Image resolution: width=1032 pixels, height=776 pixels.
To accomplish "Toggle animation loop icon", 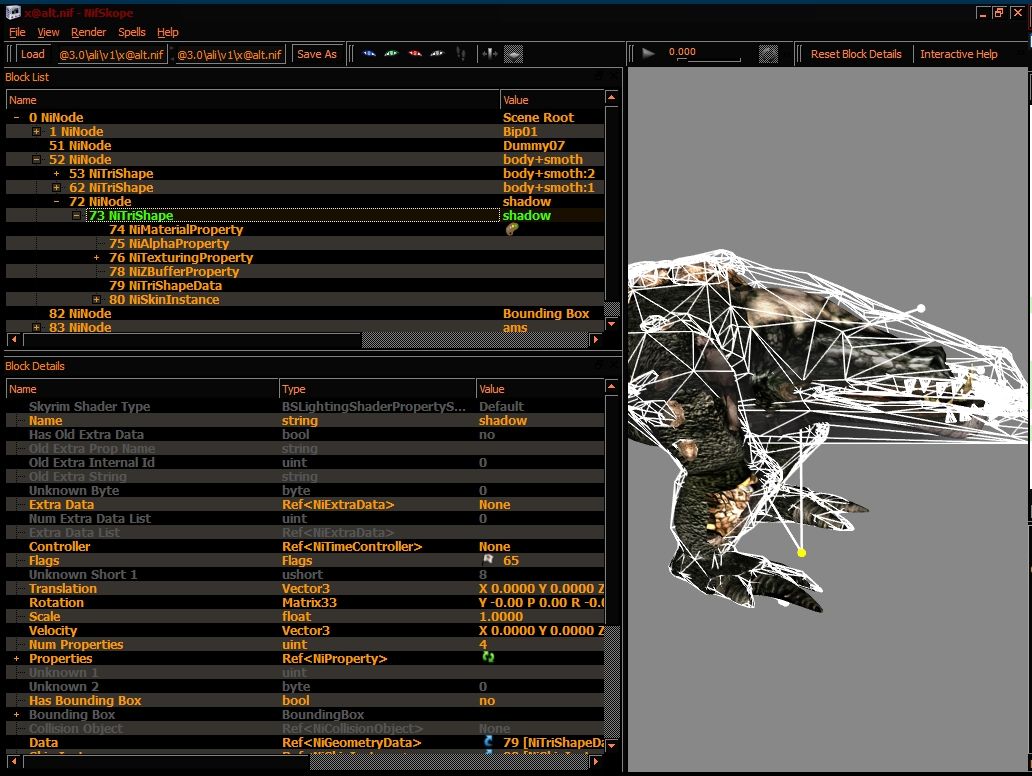I will point(768,54).
